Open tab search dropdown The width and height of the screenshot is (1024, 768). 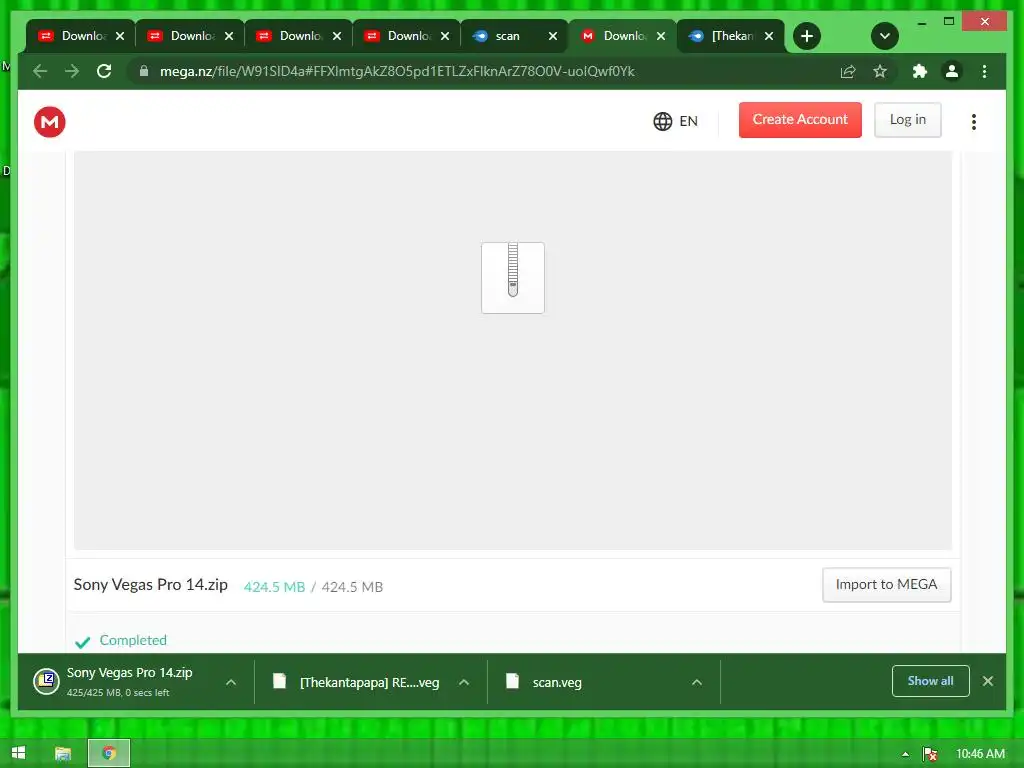(885, 36)
